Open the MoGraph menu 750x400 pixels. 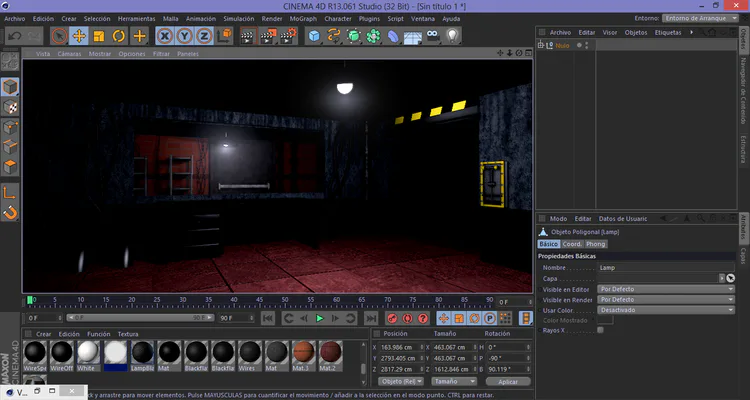(303, 19)
